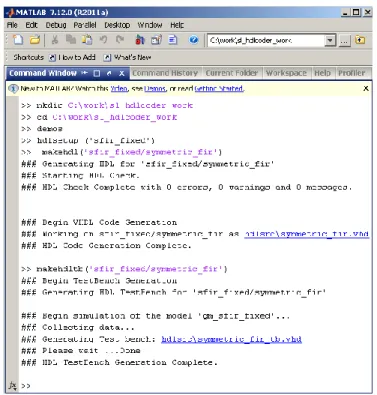Click the makehdltb command line
Image resolution: width=377 pixels, height=395 pixels.
pos(124,269)
